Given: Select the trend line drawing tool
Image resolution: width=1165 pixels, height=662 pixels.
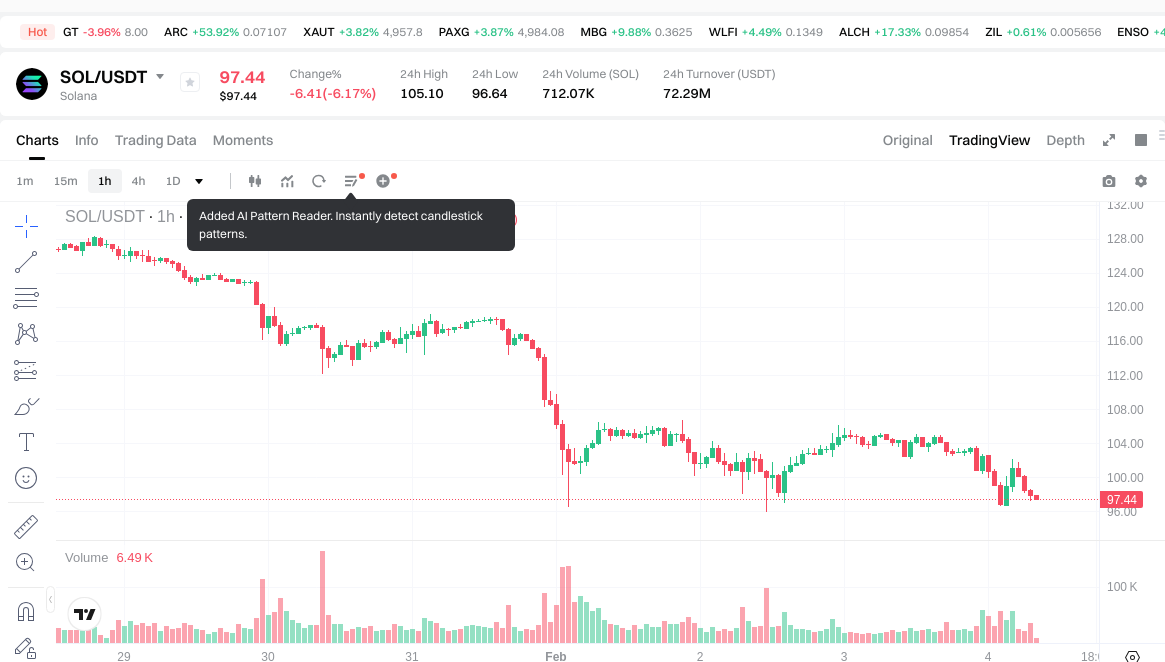Looking at the screenshot, I should [x=26, y=262].
